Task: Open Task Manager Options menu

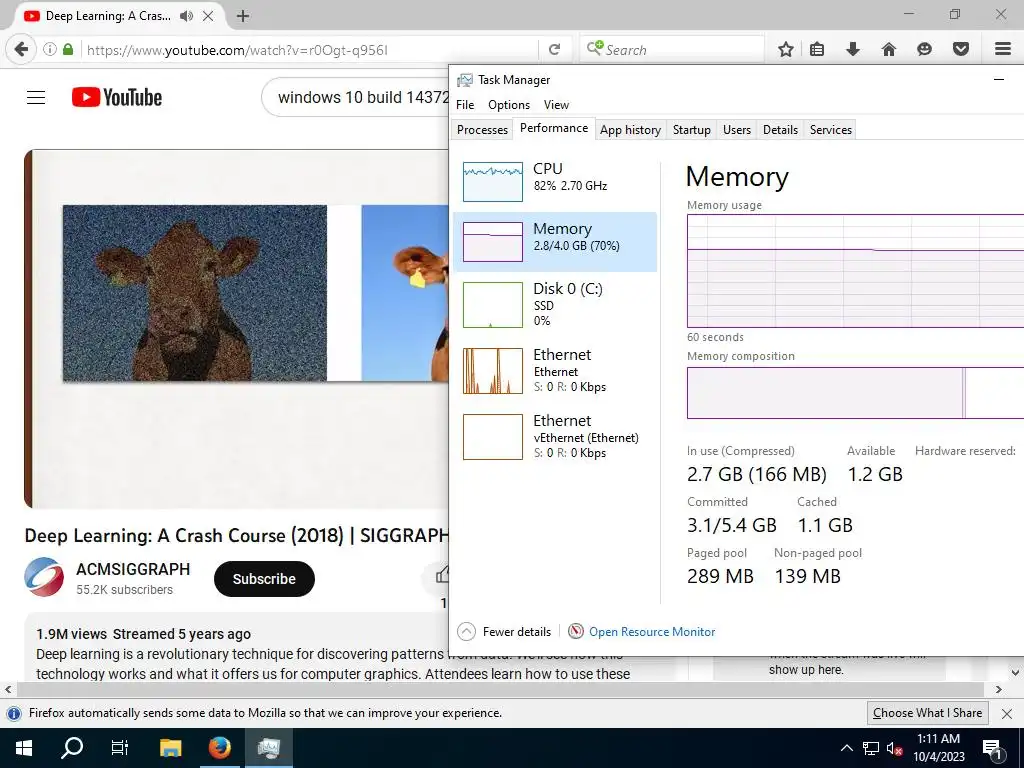Action: (x=509, y=104)
